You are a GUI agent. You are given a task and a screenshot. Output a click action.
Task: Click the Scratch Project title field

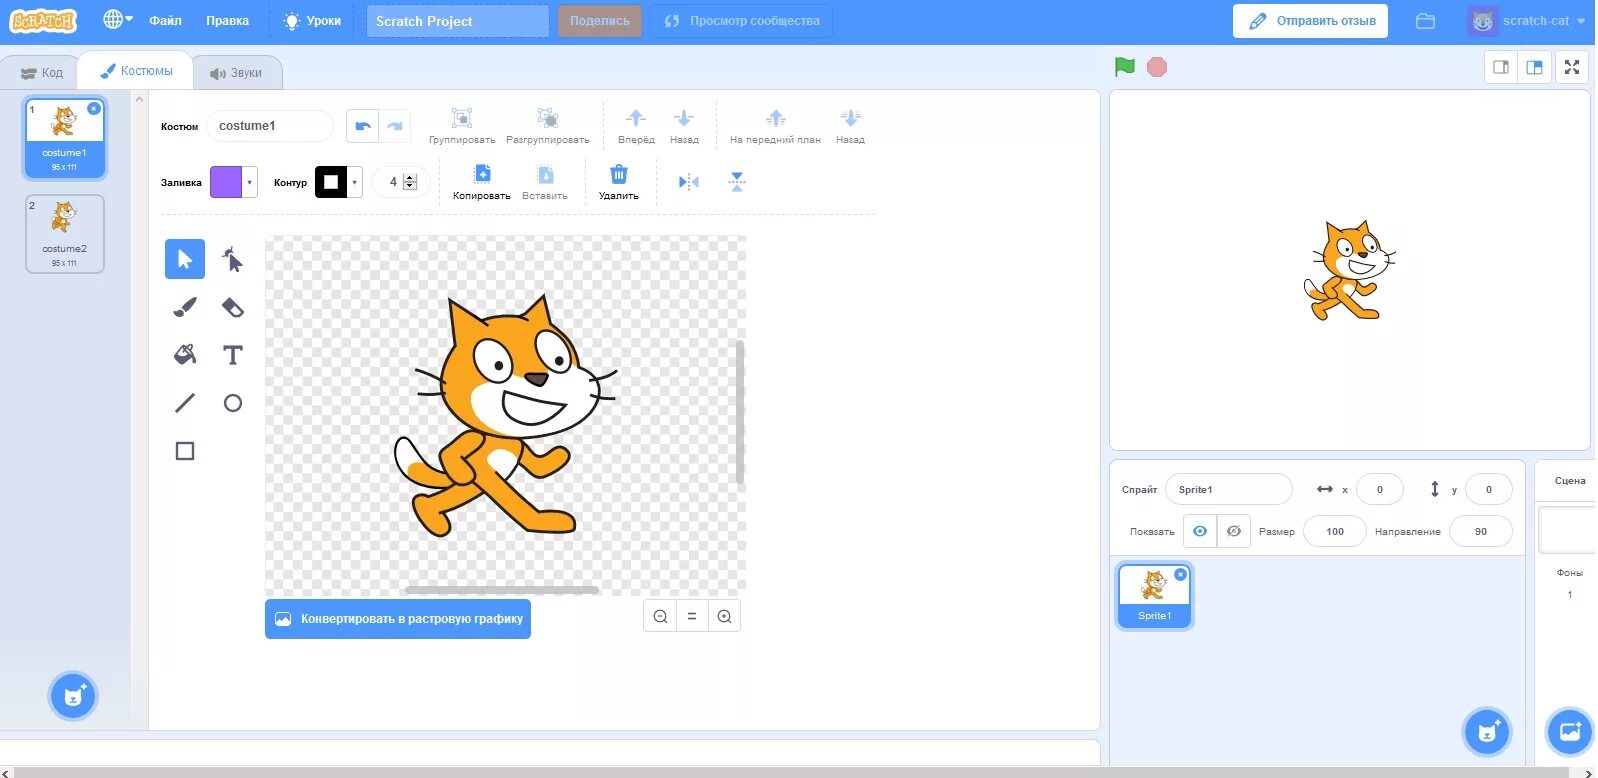tap(457, 21)
